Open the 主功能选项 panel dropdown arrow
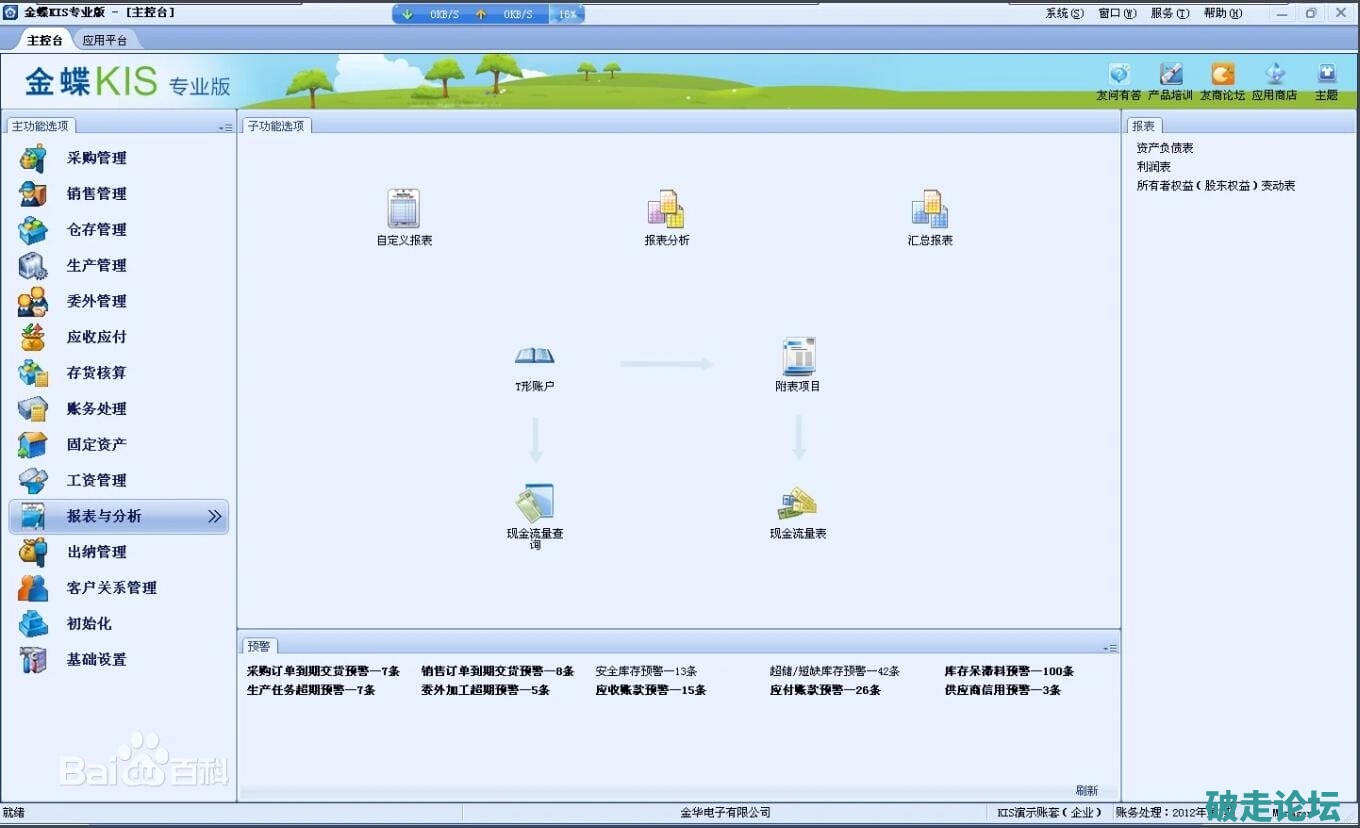The width and height of the screenshot is (1360, 828). coord(225,128)
